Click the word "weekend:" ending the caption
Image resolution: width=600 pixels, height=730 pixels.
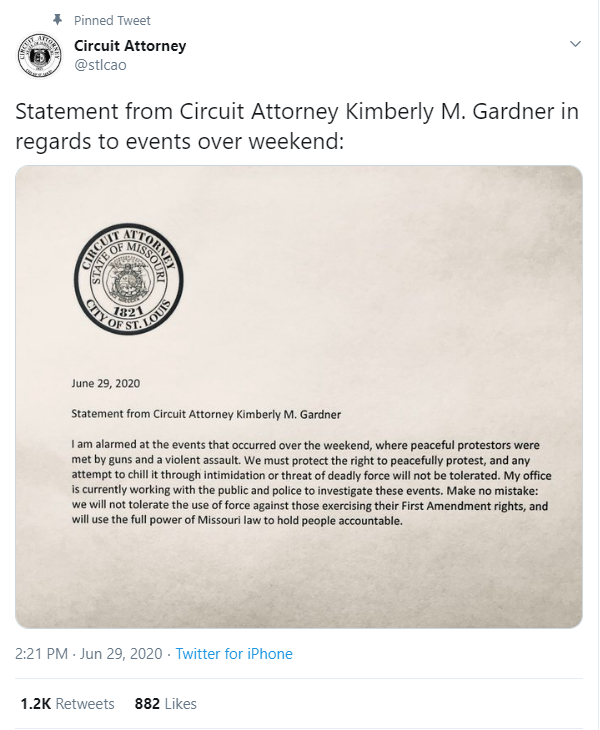[298, 141]
